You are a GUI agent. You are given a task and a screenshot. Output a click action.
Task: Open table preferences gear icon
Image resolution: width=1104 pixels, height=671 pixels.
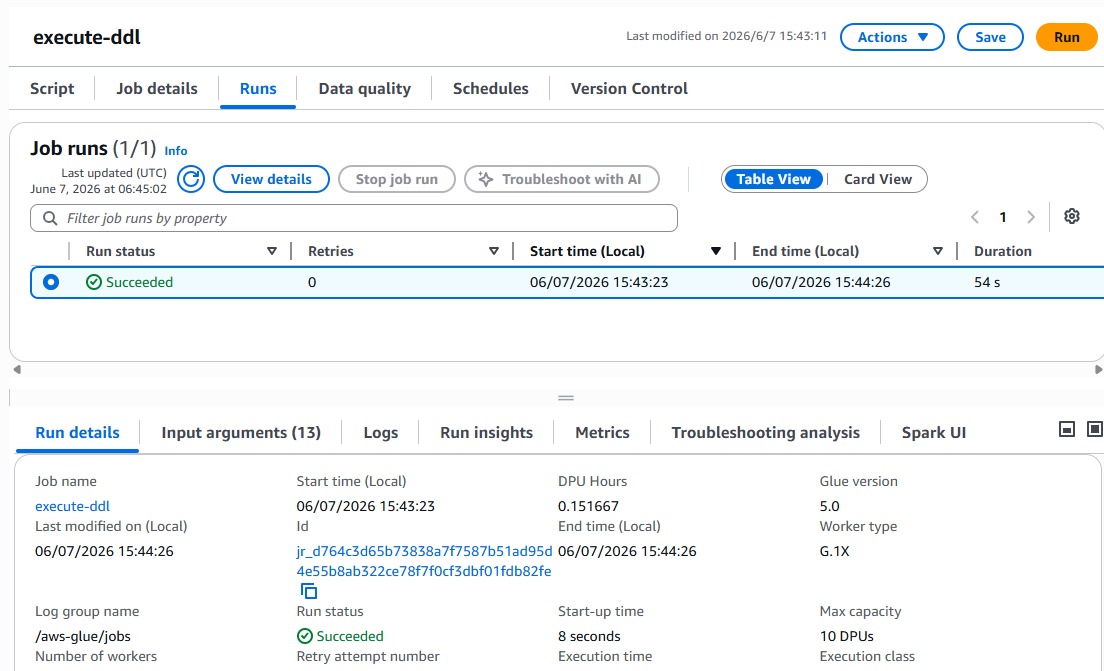click(x=1072, y=216)
